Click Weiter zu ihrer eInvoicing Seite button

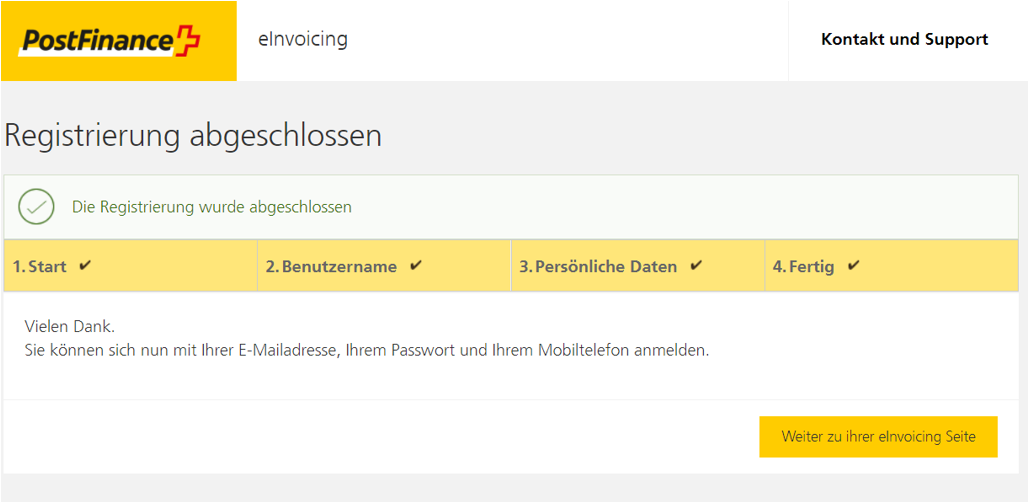pos(879,436)
